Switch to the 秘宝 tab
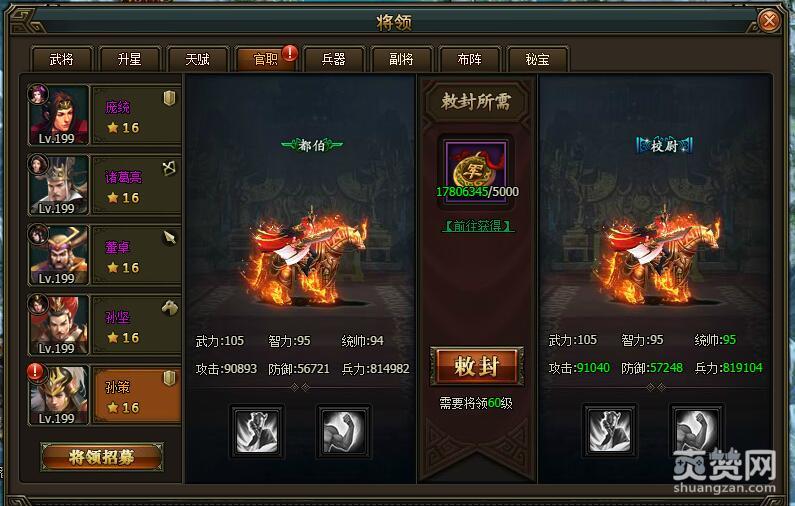This screenshot has width=795, height=506. (x=537, y=59)
